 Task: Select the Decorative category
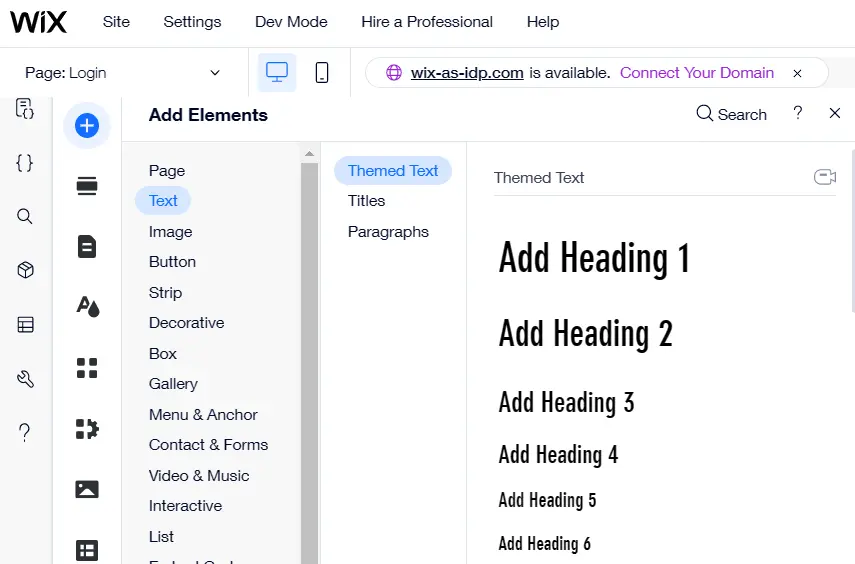[x=186, y=323]
